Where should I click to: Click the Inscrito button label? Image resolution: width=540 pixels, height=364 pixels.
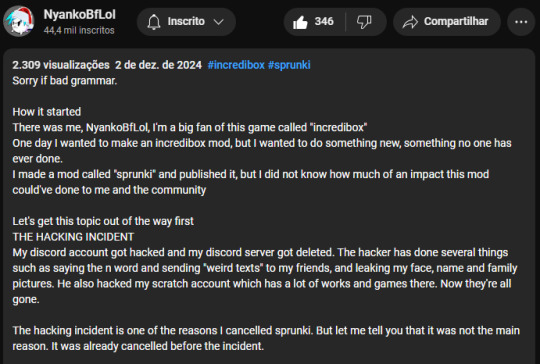click(x=186, y=21)
